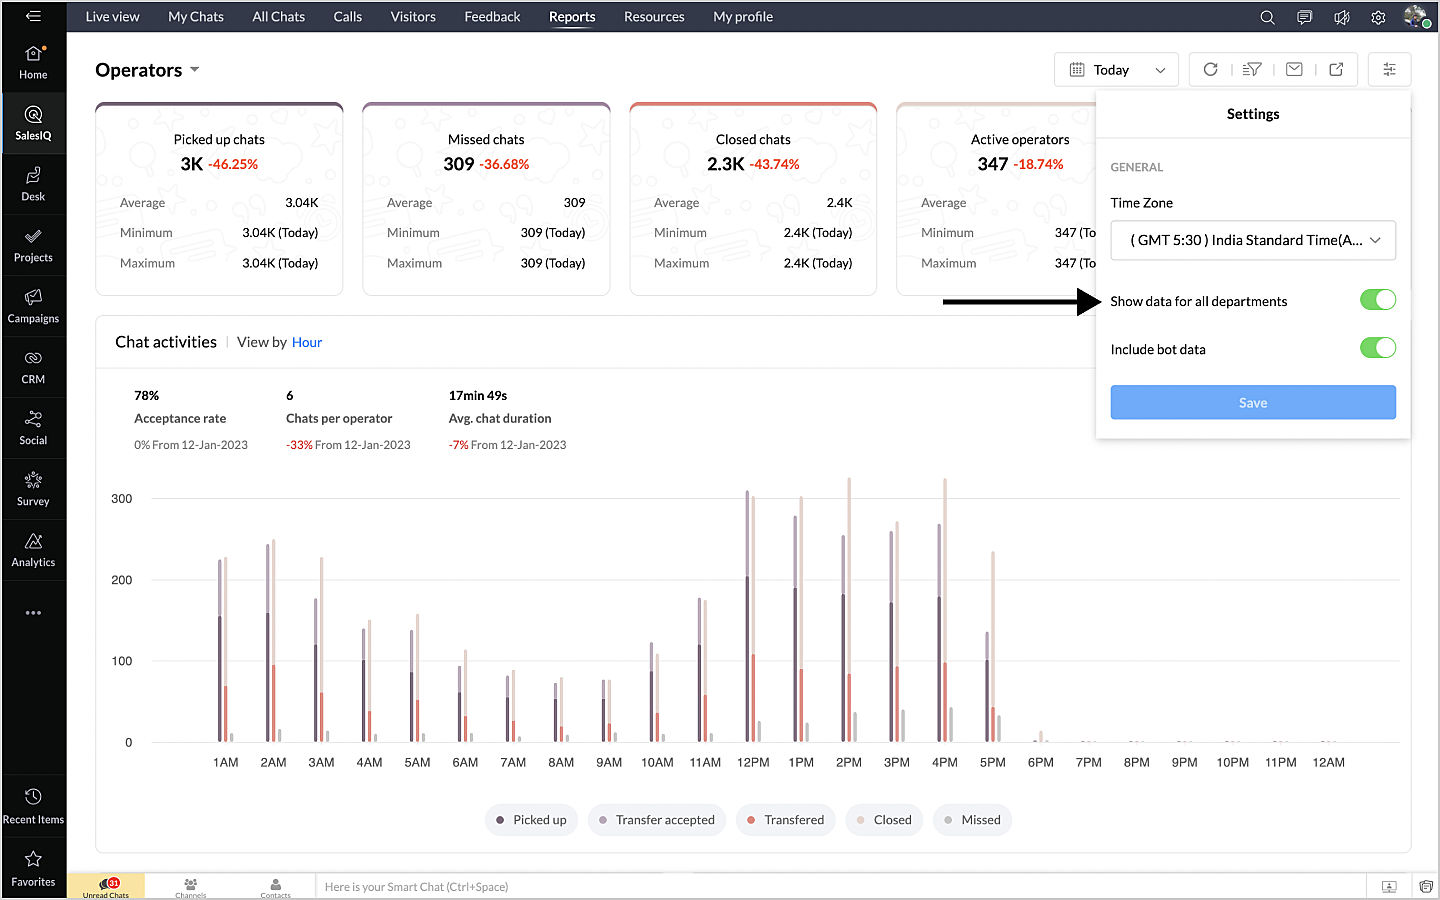Open Recent Items in sidebar
The height and width of the screenshot is (900, 1440).
click(x=33, y=806)
